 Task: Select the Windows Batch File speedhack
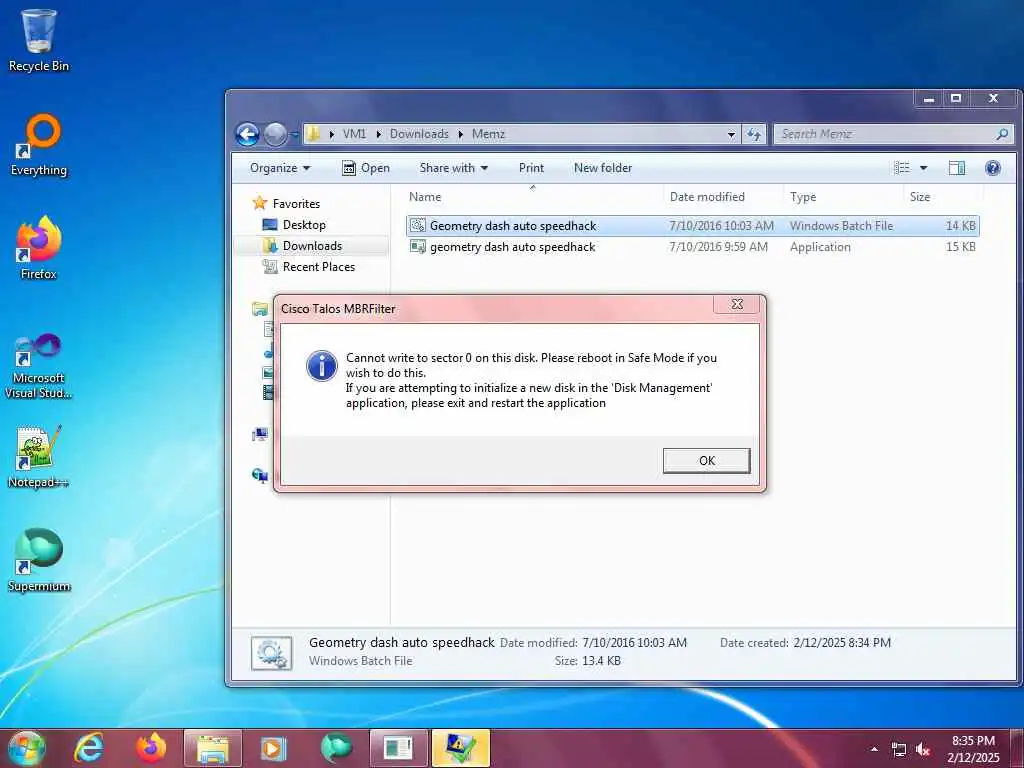692,226
